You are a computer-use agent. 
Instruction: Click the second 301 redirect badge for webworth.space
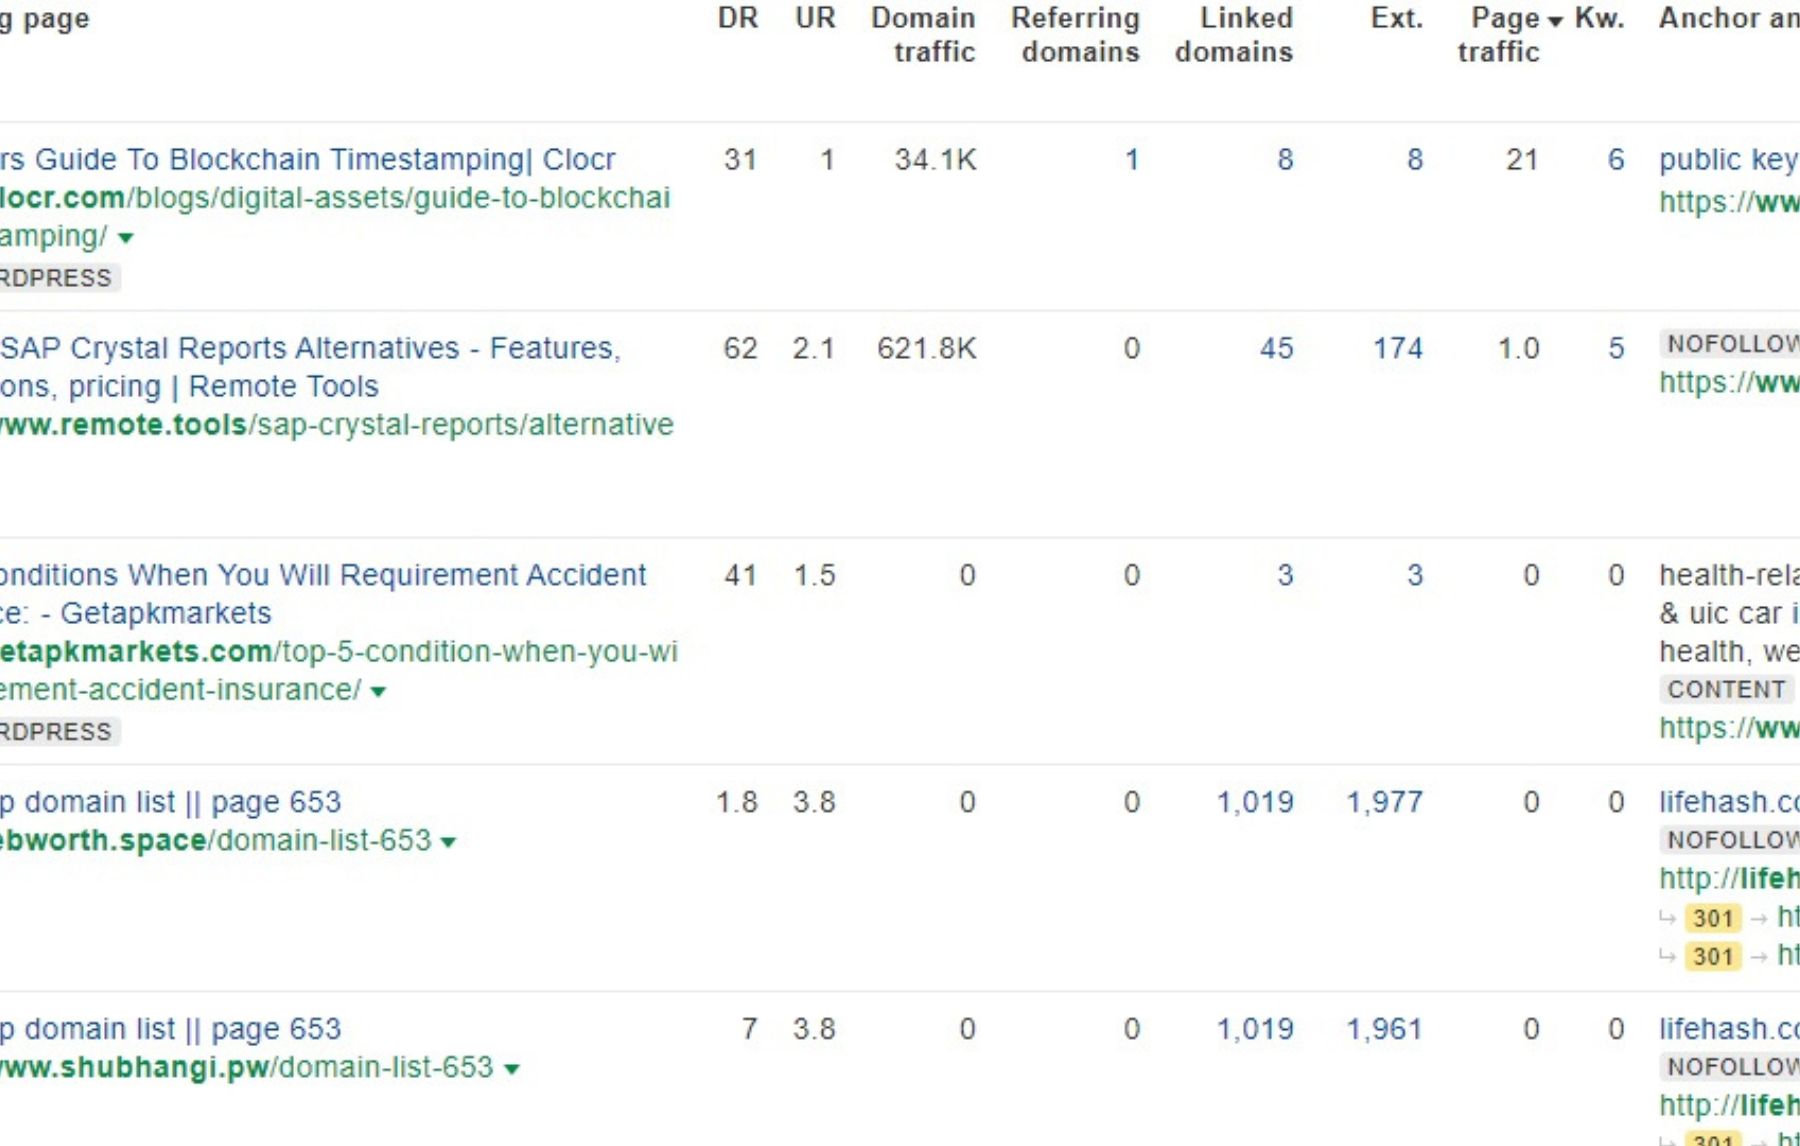[1713, 956]
